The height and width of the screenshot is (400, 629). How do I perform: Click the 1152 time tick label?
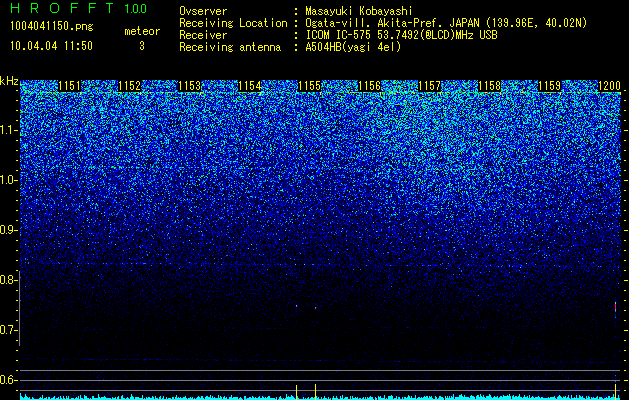click(x=130, y=86)
